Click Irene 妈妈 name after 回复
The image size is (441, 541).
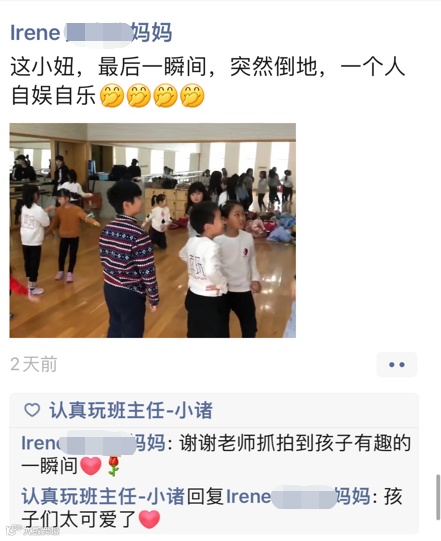click(x=298, y=496)
